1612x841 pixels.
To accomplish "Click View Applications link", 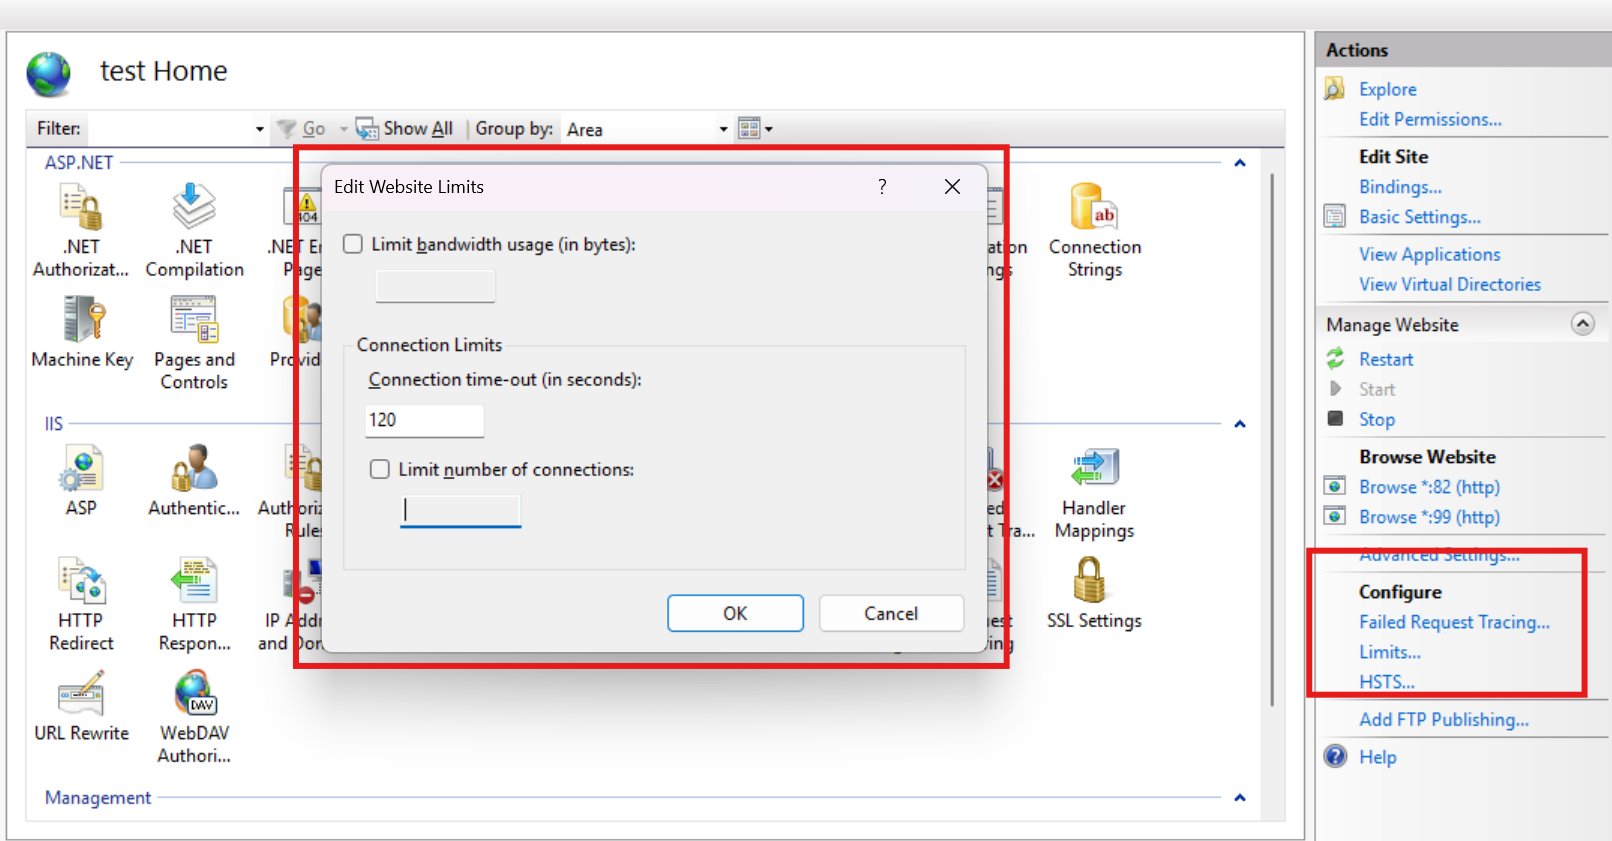I will point(1429,254).
